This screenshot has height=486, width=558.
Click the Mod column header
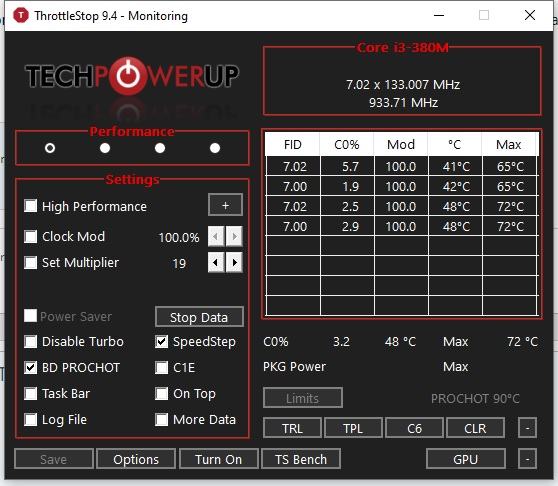[x=401, y=144]
